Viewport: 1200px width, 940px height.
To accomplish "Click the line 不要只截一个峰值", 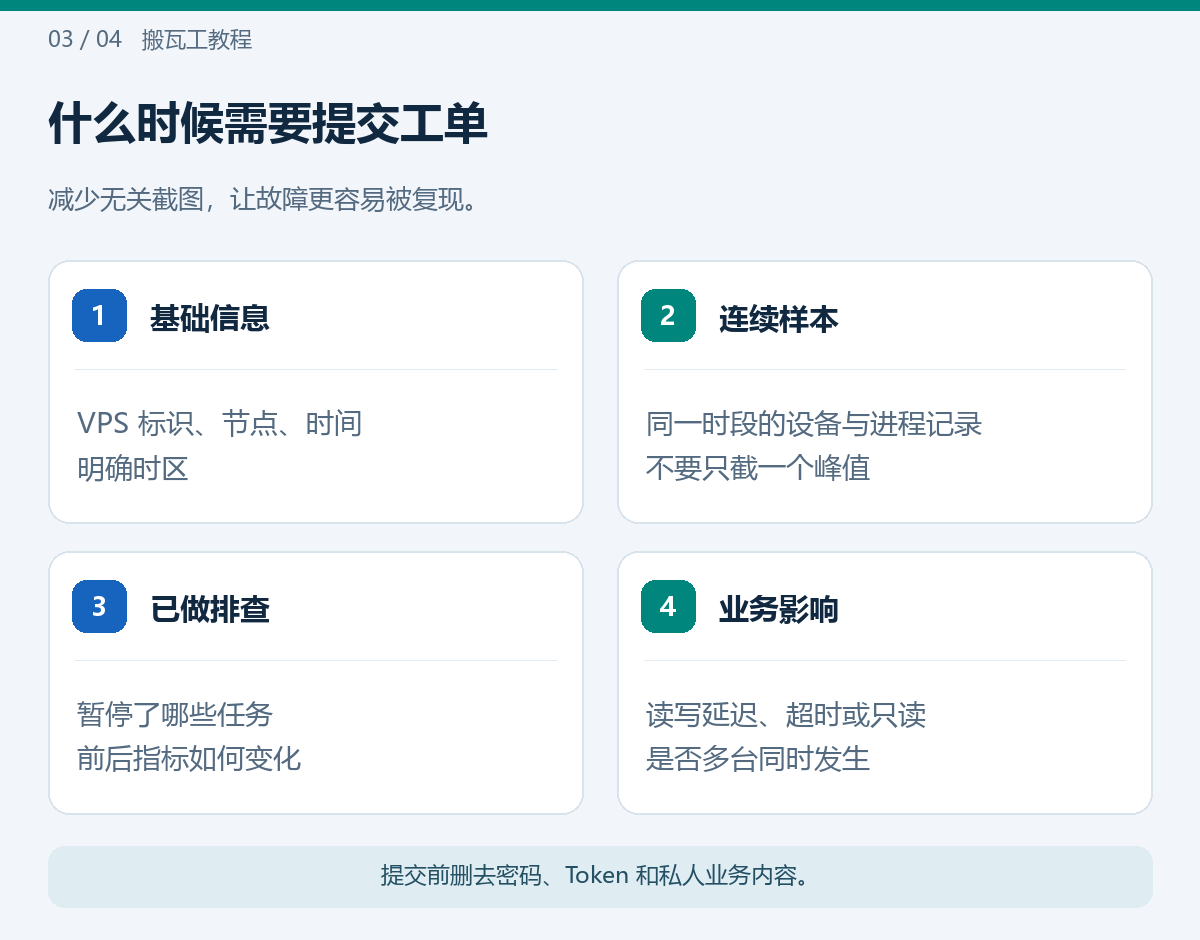I will click(758, 468).
